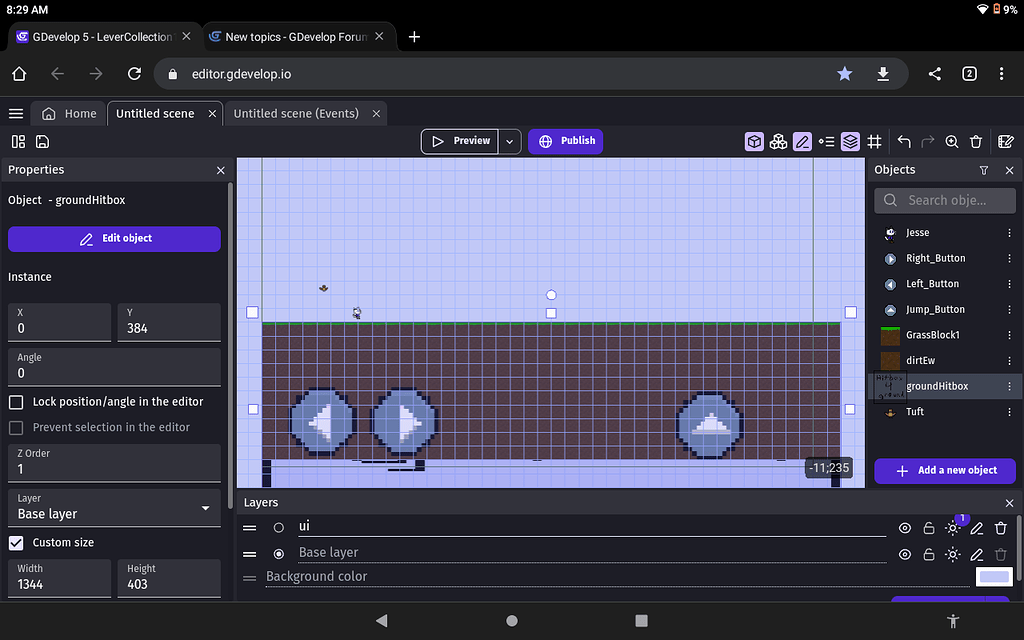Delete selected instance with toolbar trash icon
Image resolution: width=1024 pixels, height=640 pixels.
point(977,142)
